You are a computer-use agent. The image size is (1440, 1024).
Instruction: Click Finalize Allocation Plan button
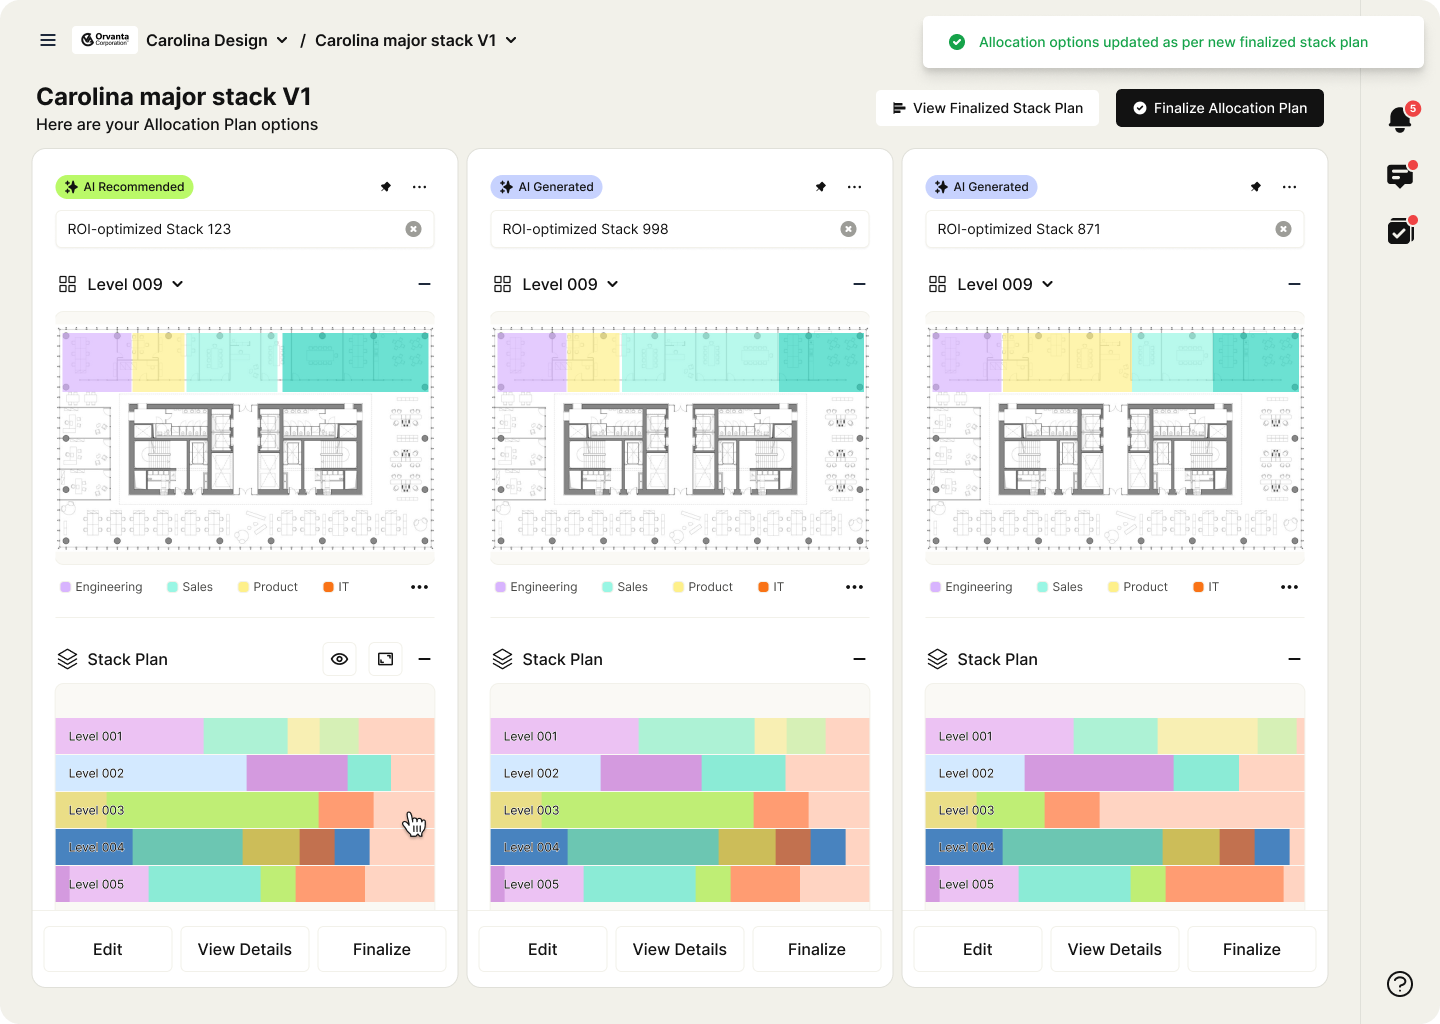(x=1220, y=108)
